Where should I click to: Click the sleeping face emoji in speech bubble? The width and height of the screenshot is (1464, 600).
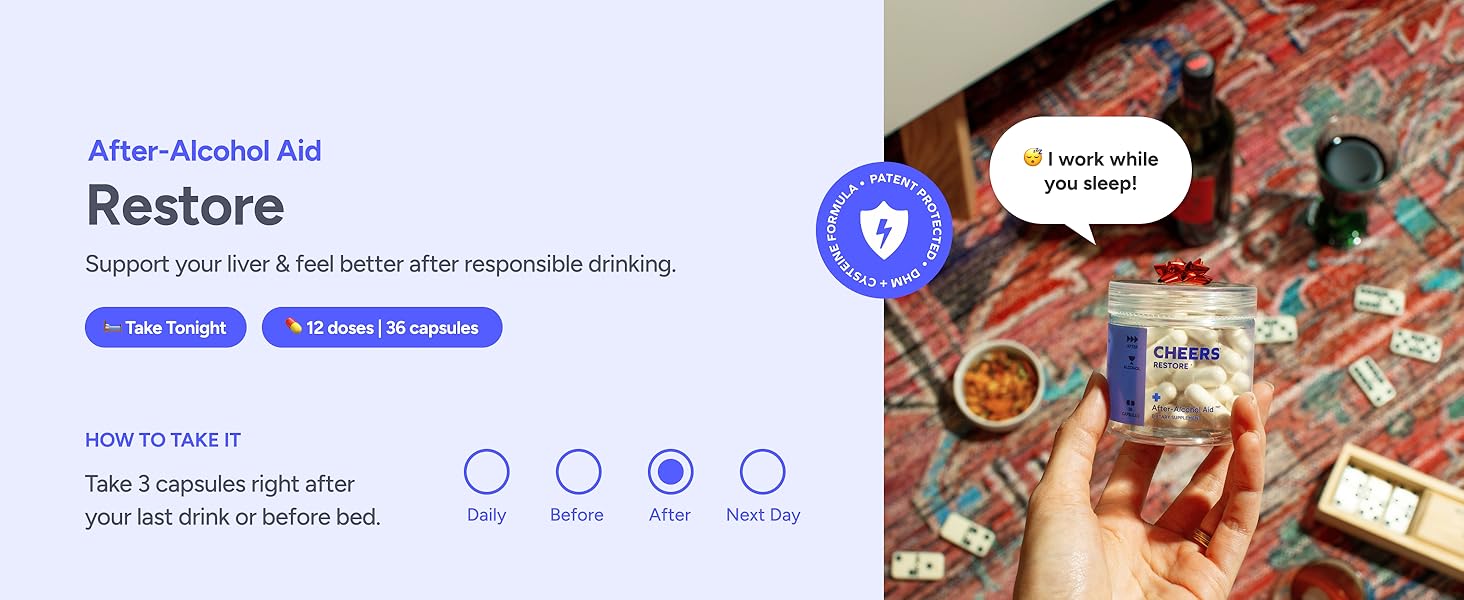(1033, 158)
